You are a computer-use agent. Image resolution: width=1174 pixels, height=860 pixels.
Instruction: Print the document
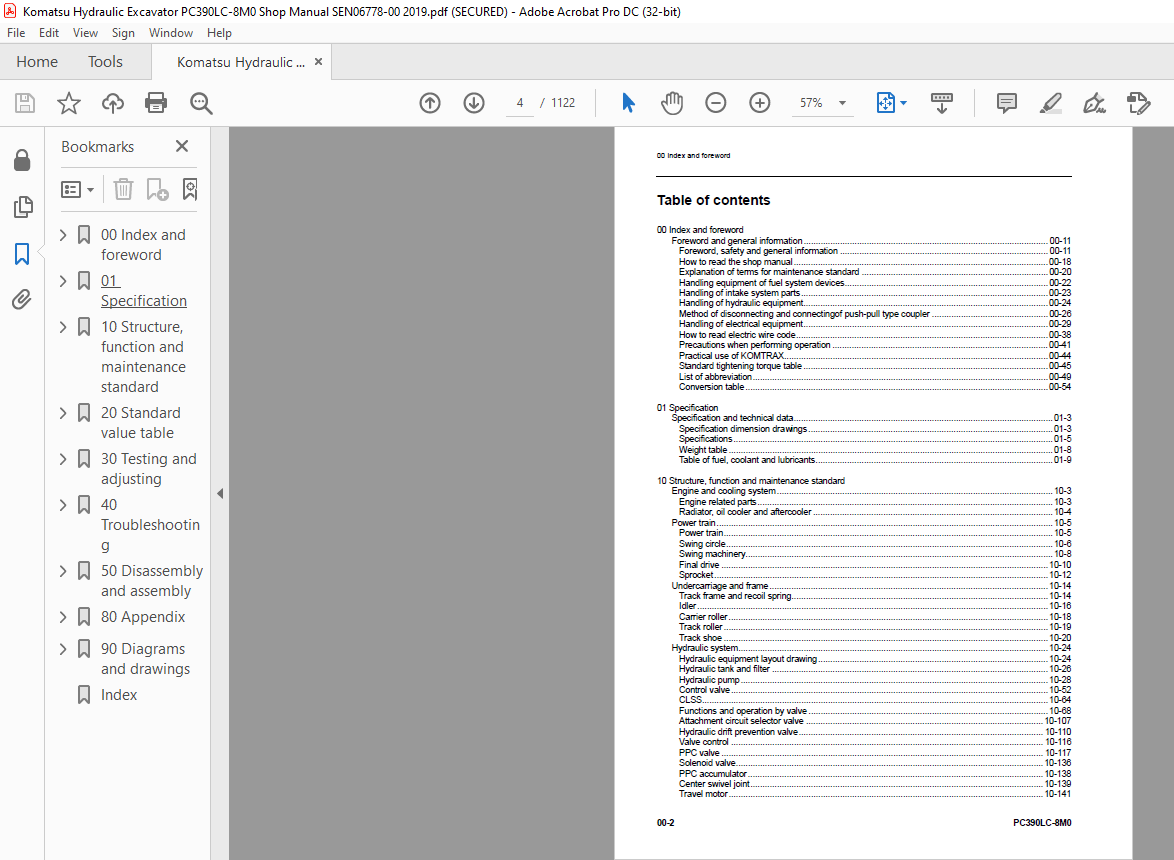coord(156,103)
